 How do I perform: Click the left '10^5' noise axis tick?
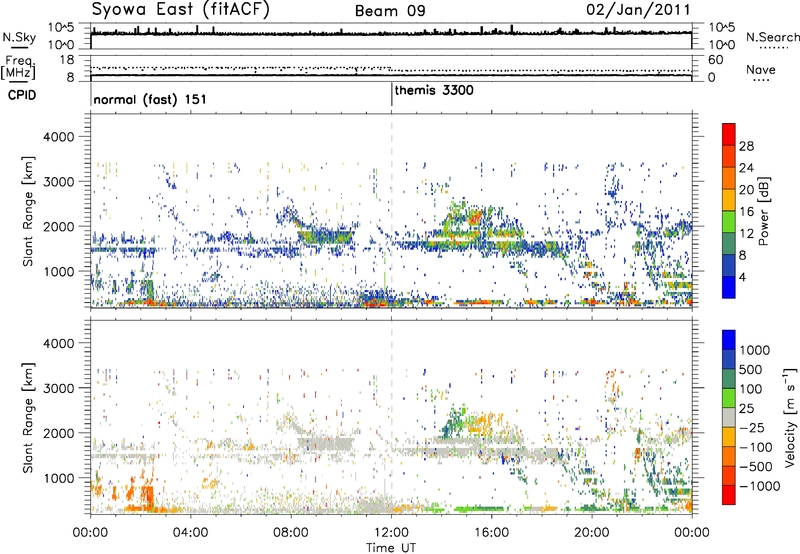coord(61,27)
